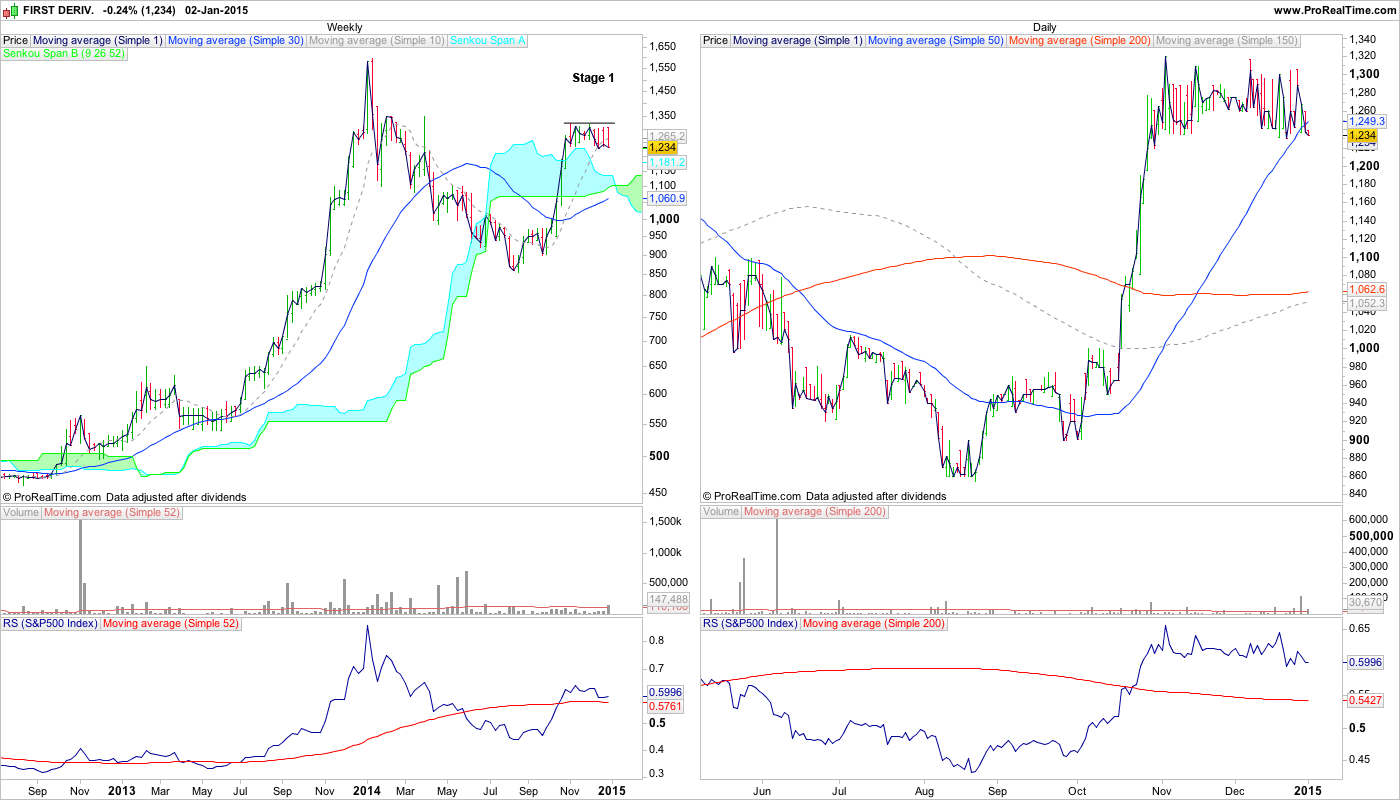Click the 0.5996 value tag on Daily RS panel
Screen dimensions: 1400x800
(x=1366, y=662)
